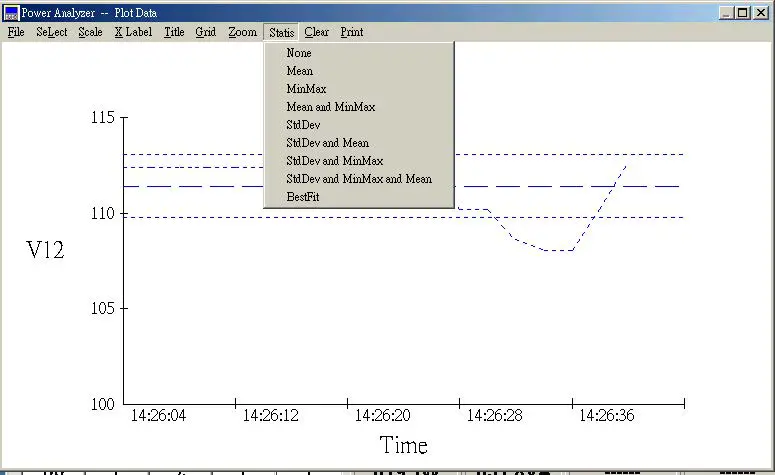Image resolution: width=775 pixels, height=475 pixels.
Task: Click the Print menu item
Action: tap(352, 32)
